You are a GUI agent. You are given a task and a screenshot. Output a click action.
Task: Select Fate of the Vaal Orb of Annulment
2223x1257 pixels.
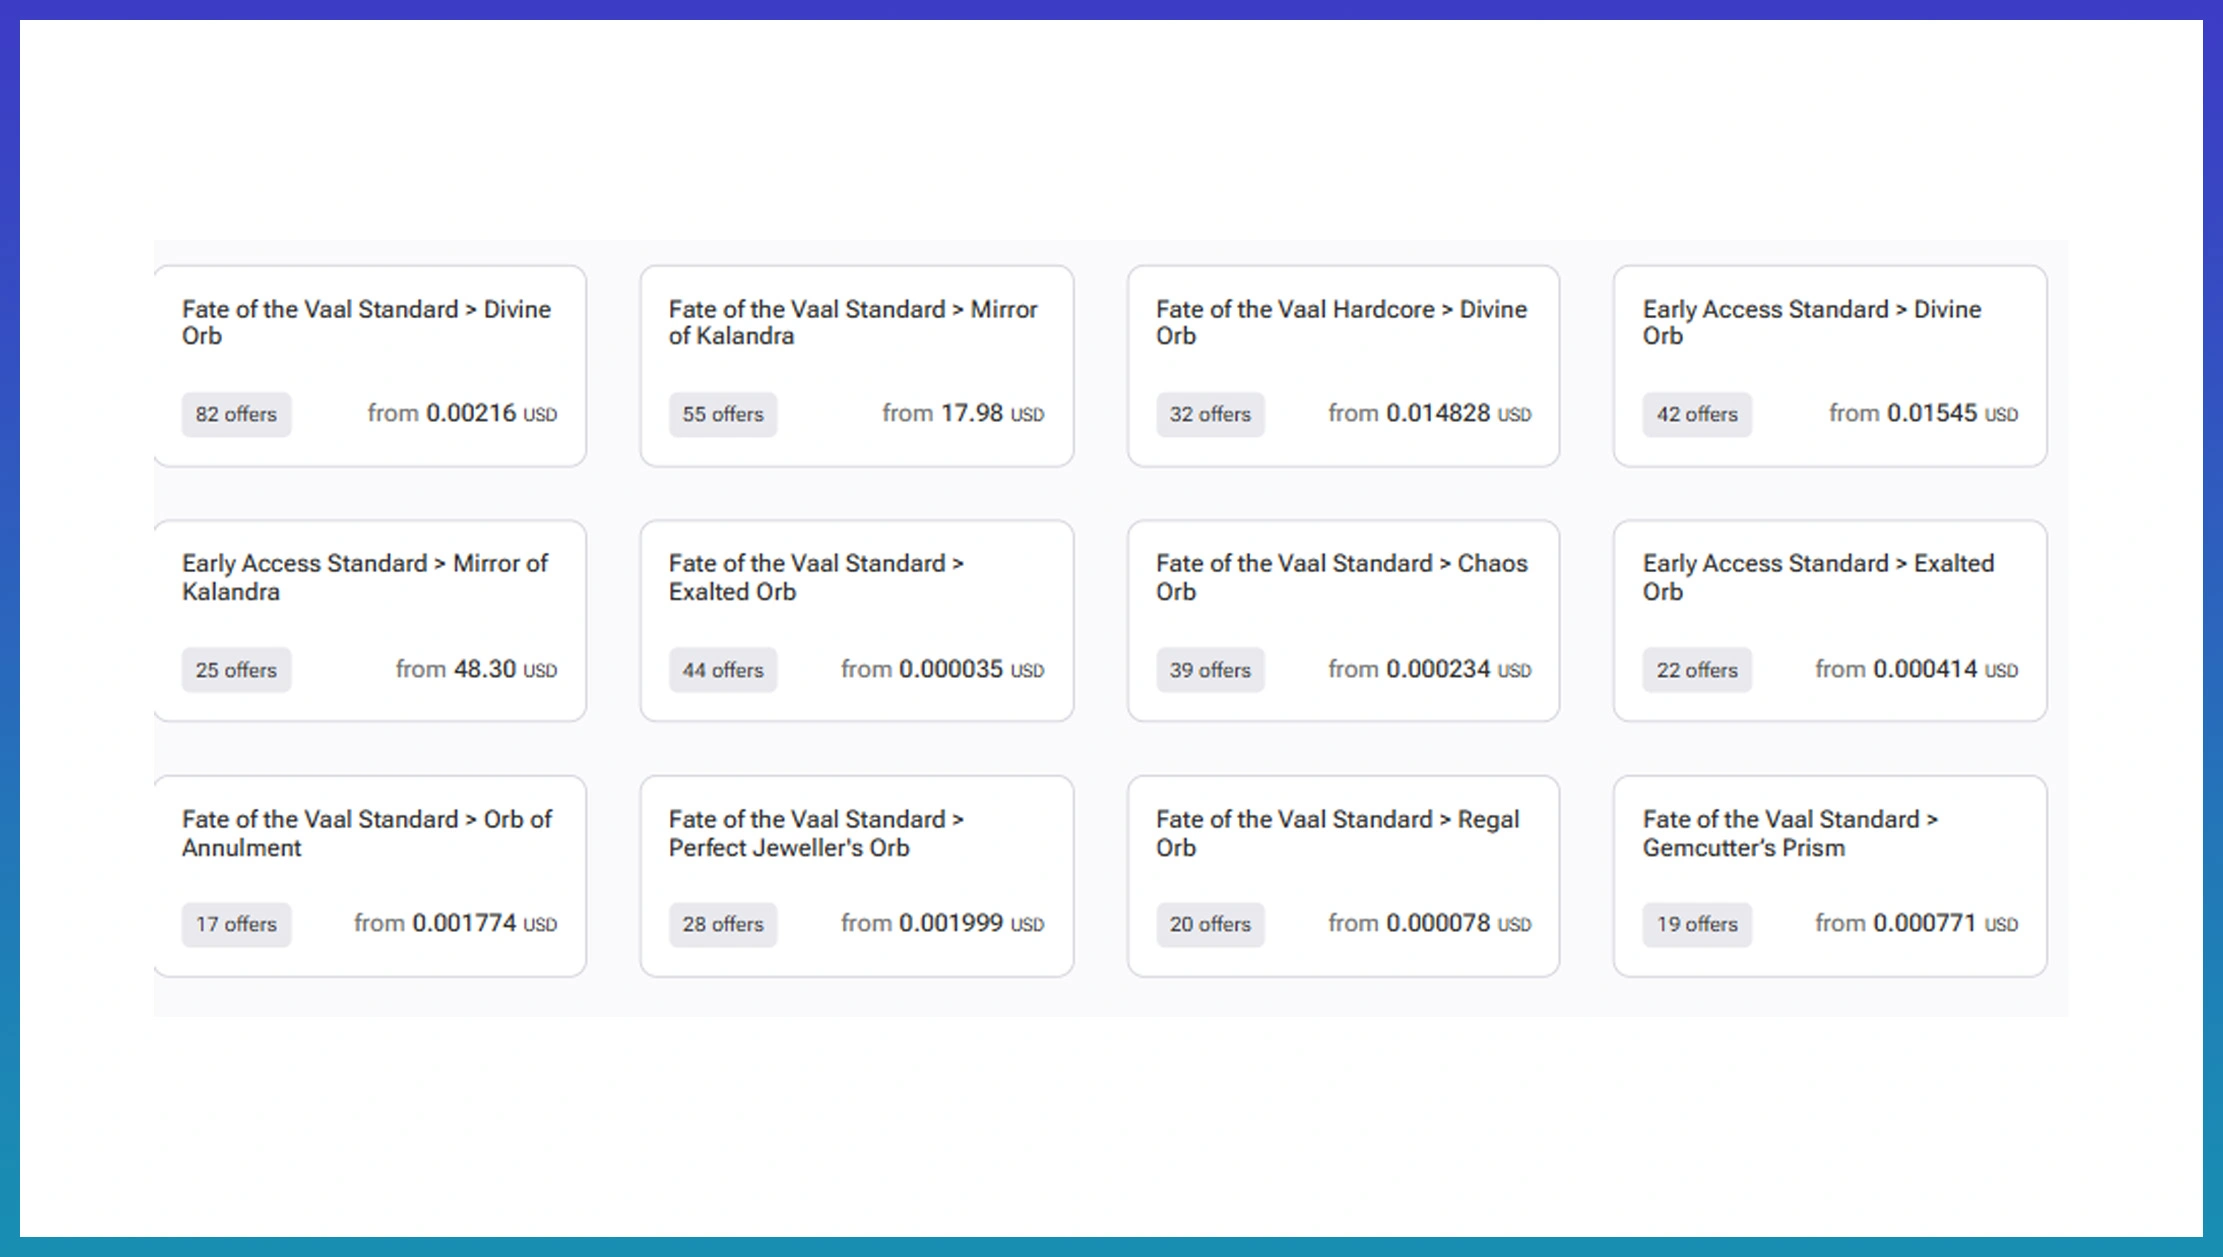point(366,833)
